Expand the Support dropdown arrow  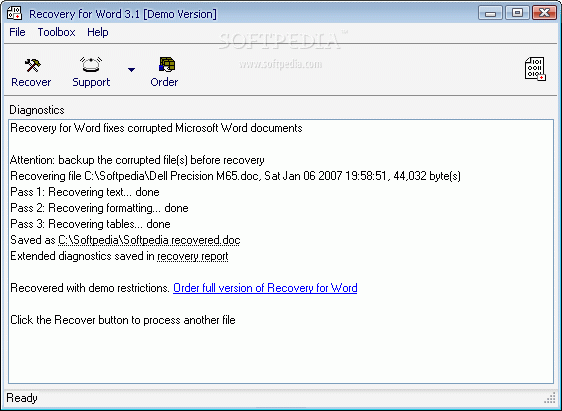pyautogui.click(x=131, y=70)
